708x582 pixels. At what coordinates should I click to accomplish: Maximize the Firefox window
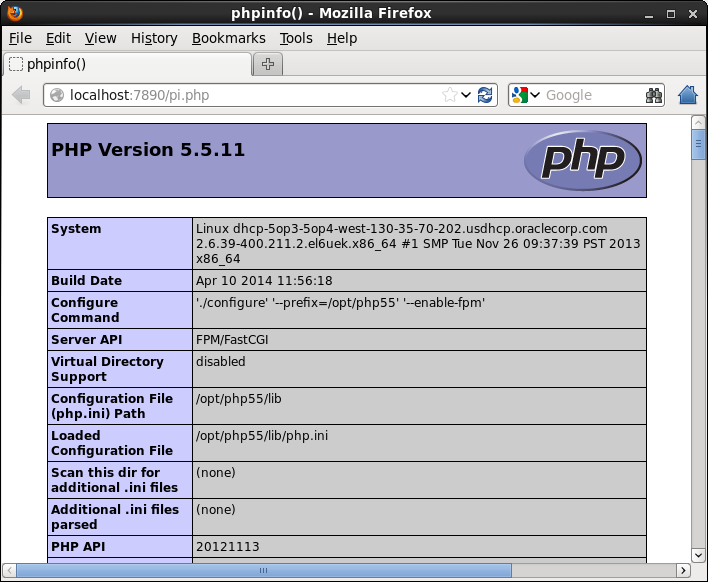[x=671, y=14]
